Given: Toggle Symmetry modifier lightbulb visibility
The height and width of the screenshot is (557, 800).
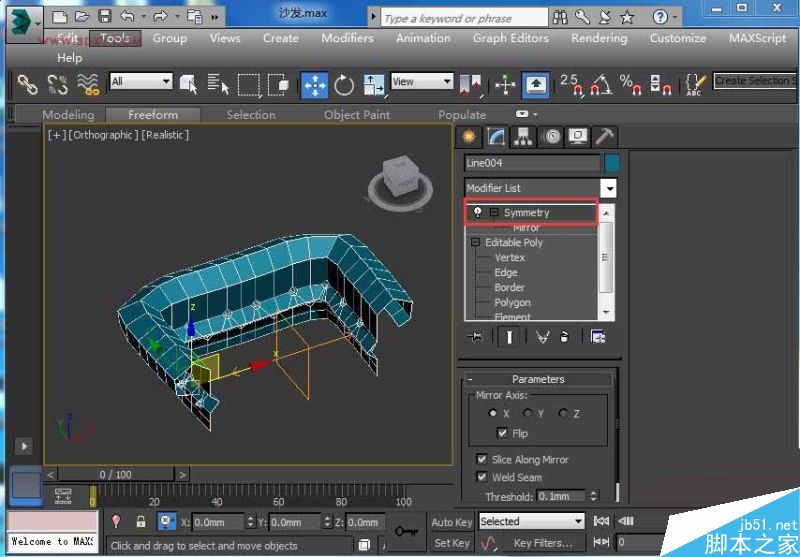Looking at the screenshot, I should (478, 212).
